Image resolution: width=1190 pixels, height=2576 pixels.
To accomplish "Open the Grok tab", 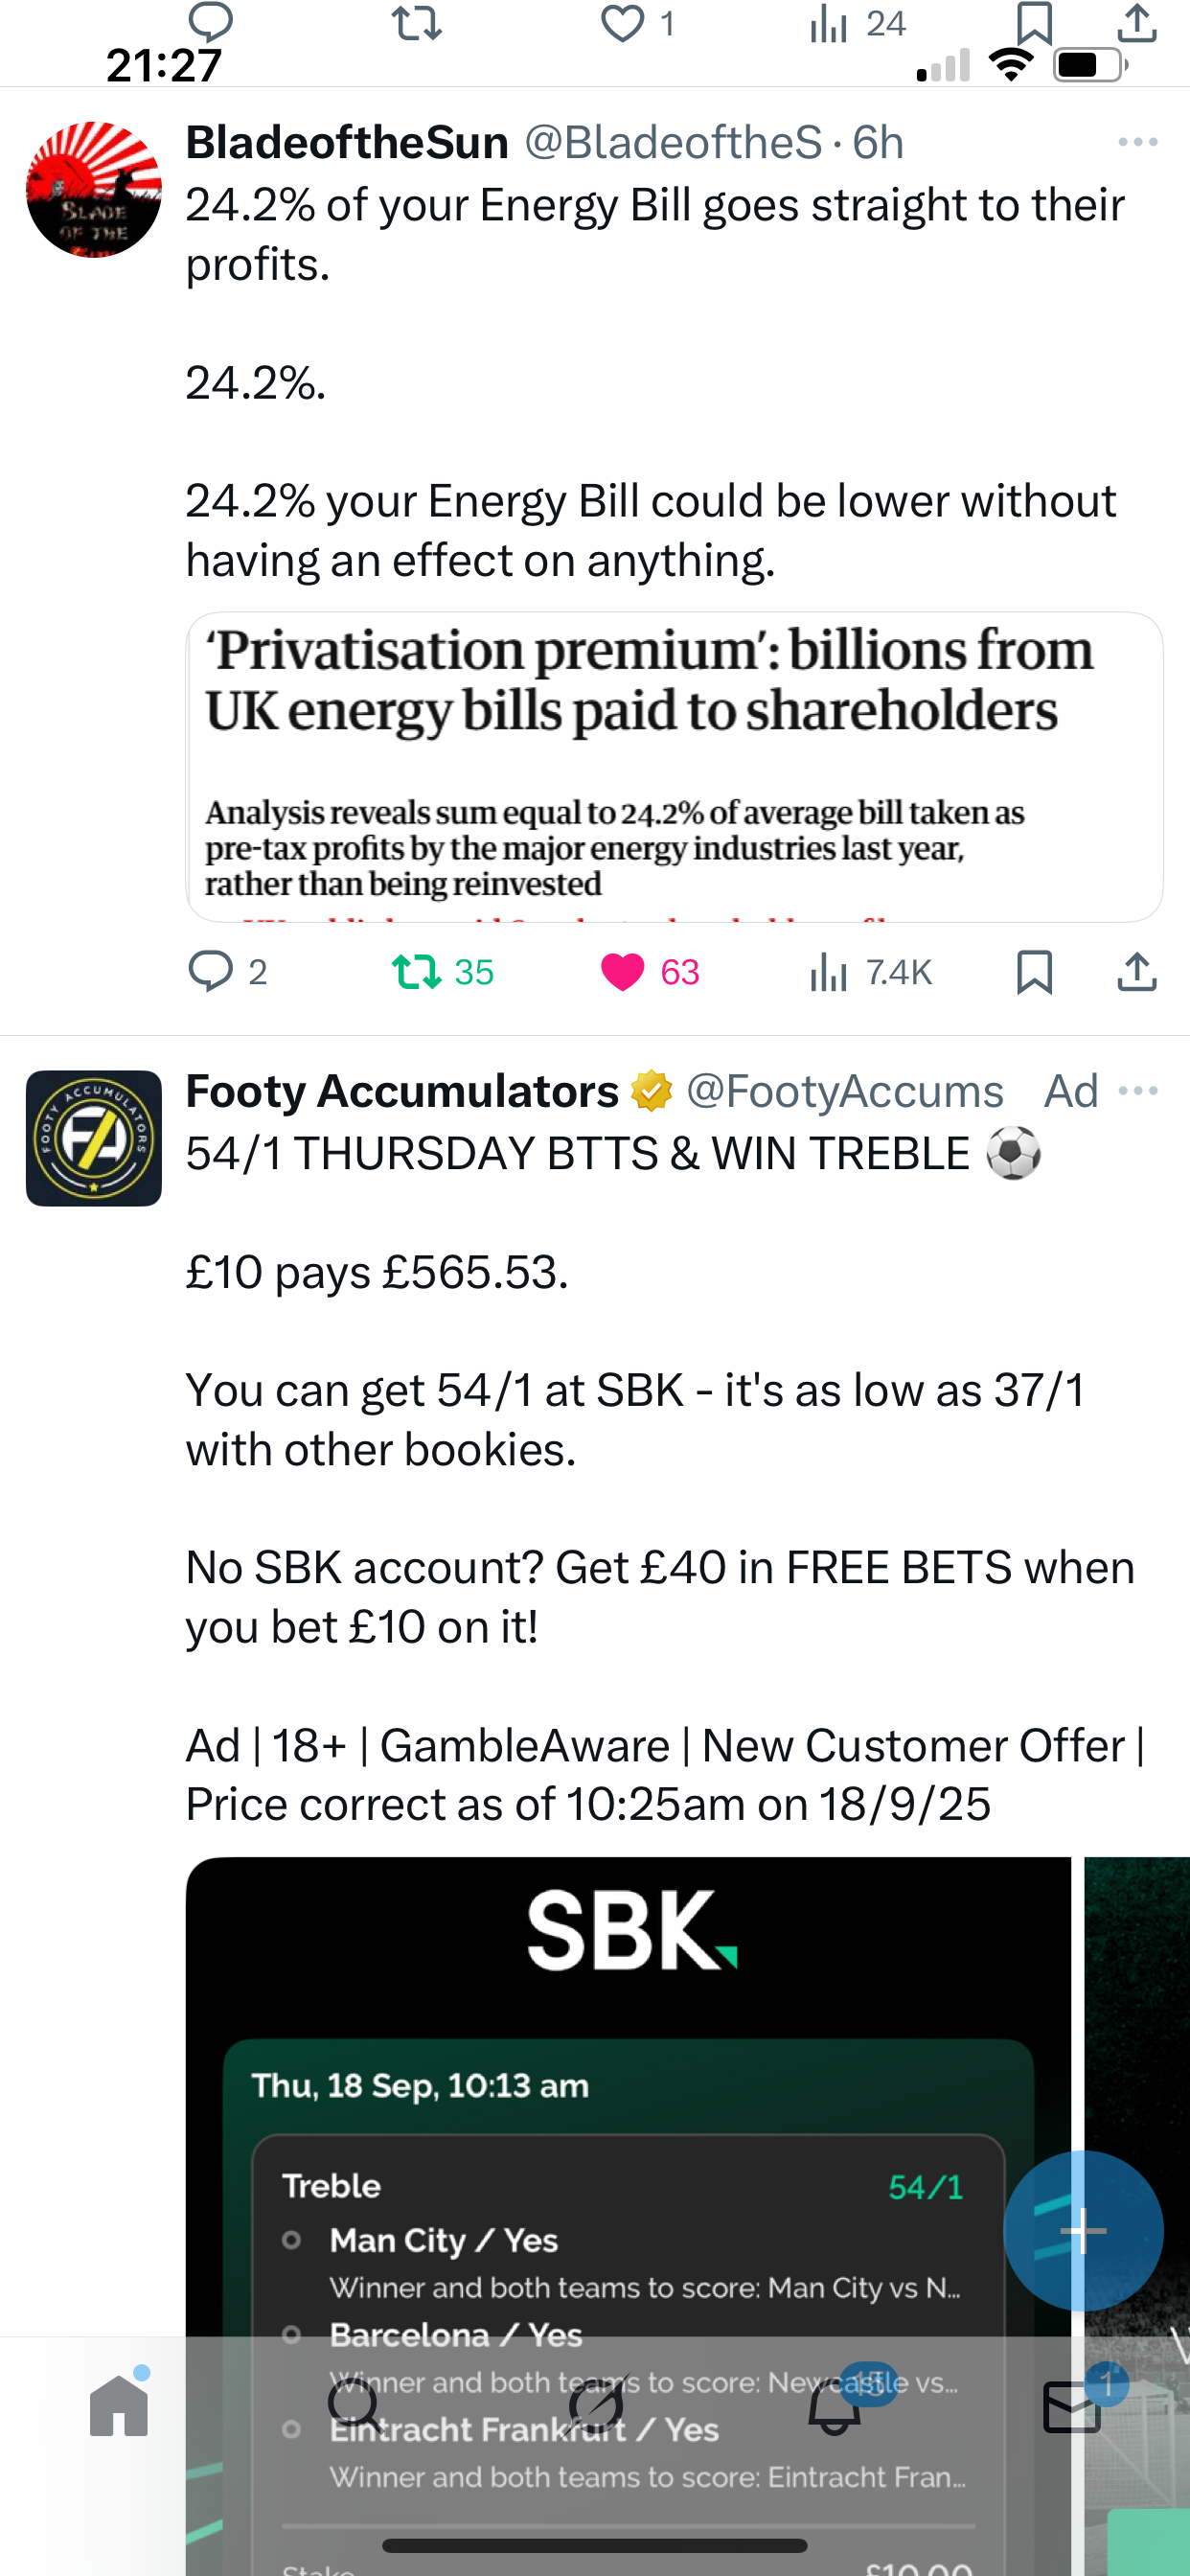I will [595, 2405].
